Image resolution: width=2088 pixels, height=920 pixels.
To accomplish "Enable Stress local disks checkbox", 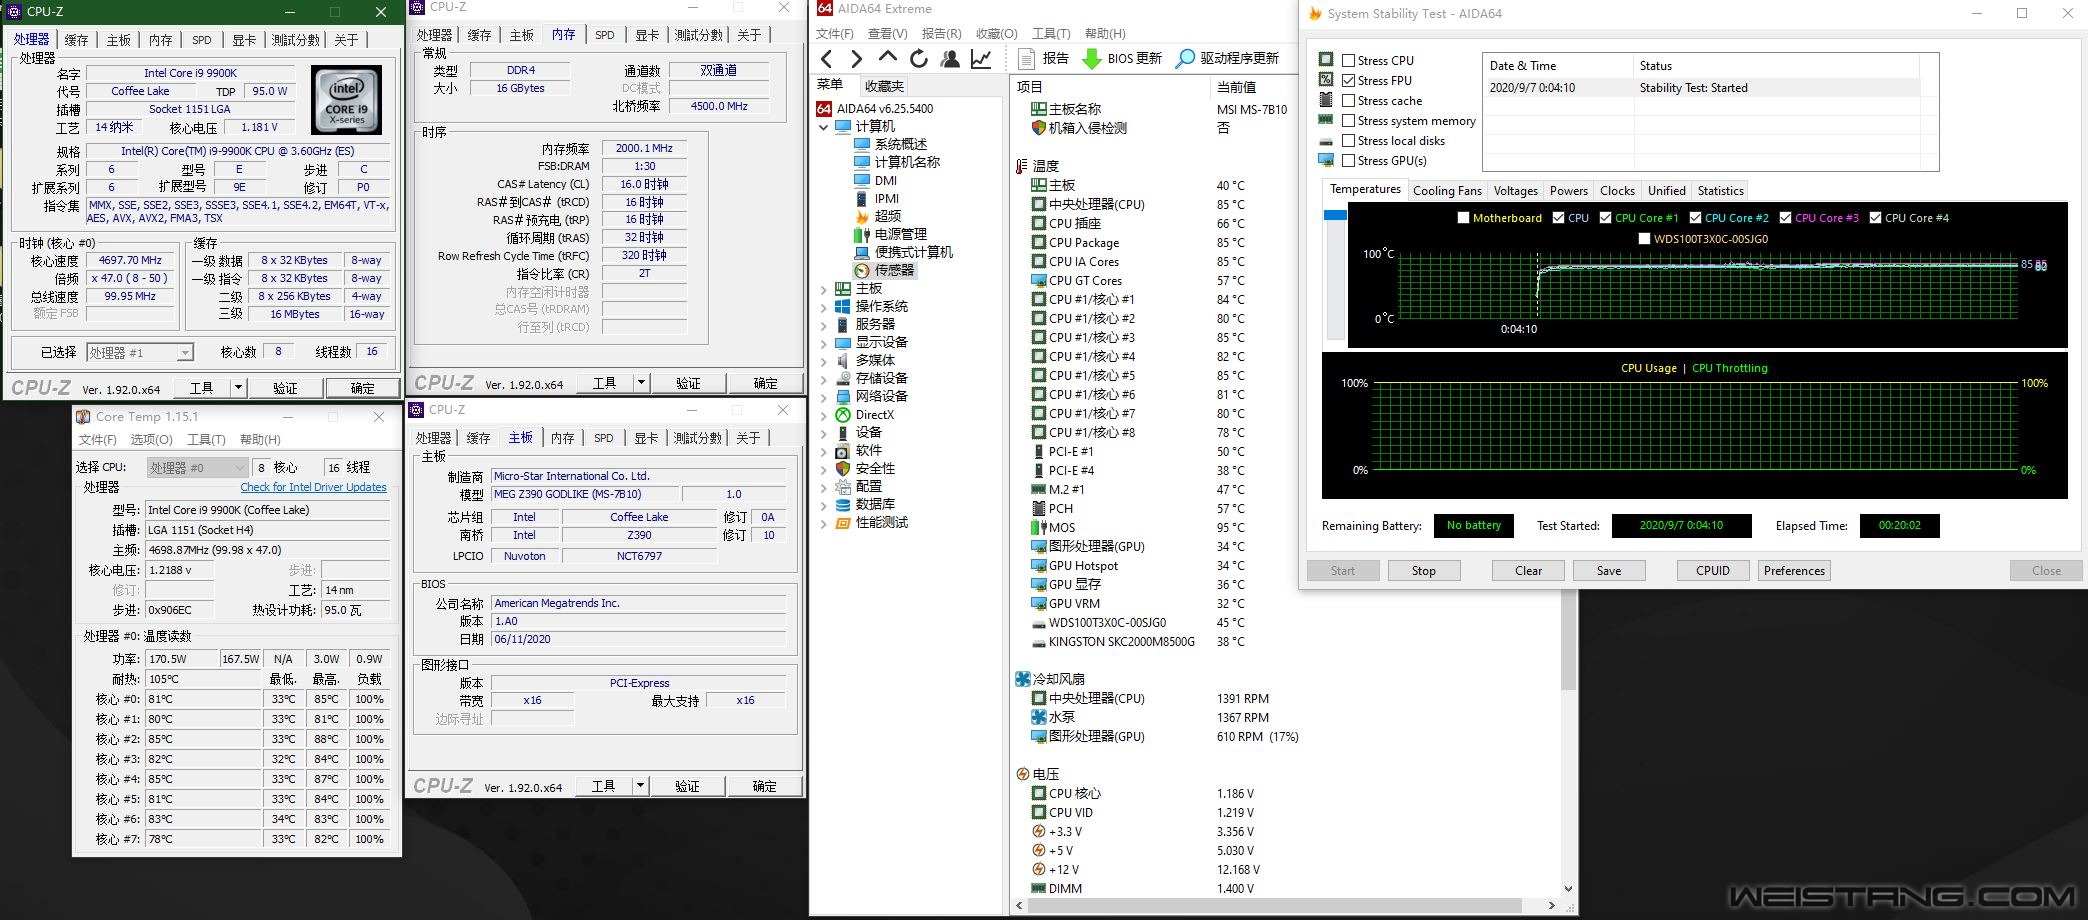I will [x=1348, y=140].
